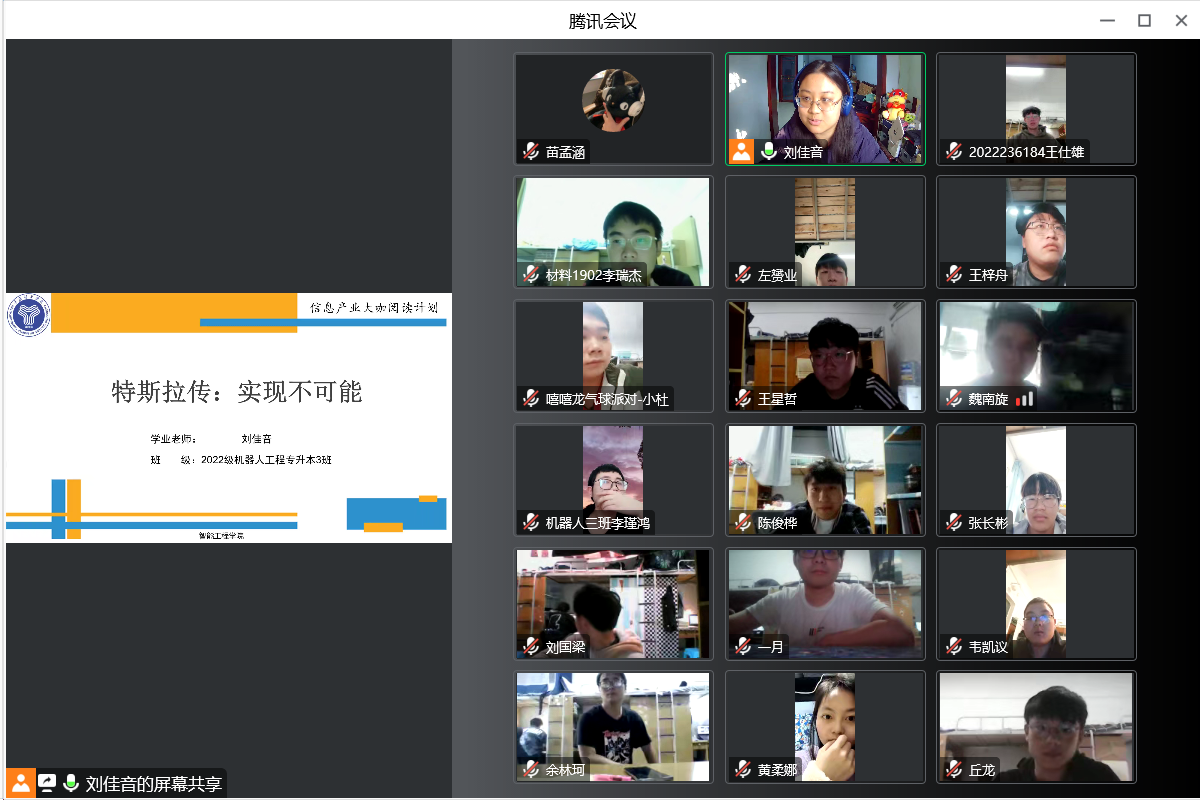This screenshot has width=1200, height=800.
Task: Click the 刘佳音的屏幕共享 label text
Action: 154,783
